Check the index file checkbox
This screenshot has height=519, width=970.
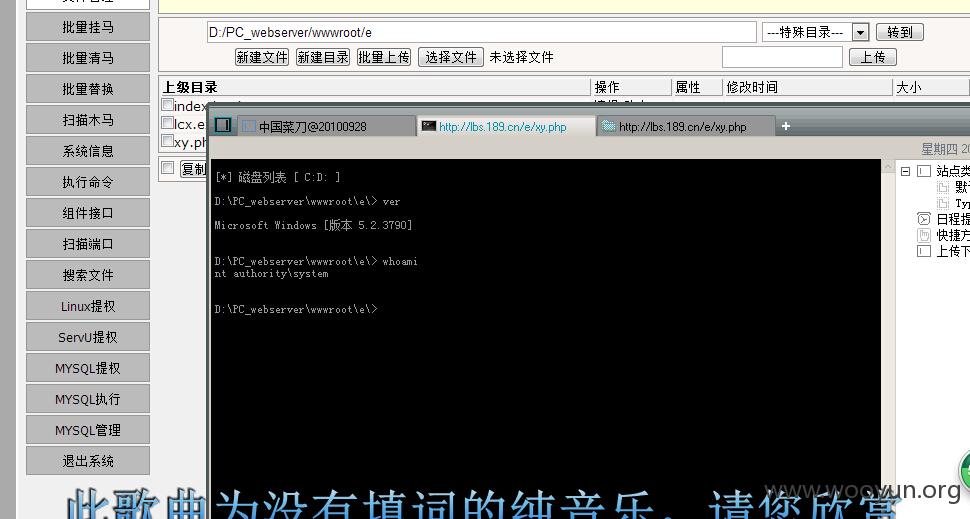(x=167, y=105)
